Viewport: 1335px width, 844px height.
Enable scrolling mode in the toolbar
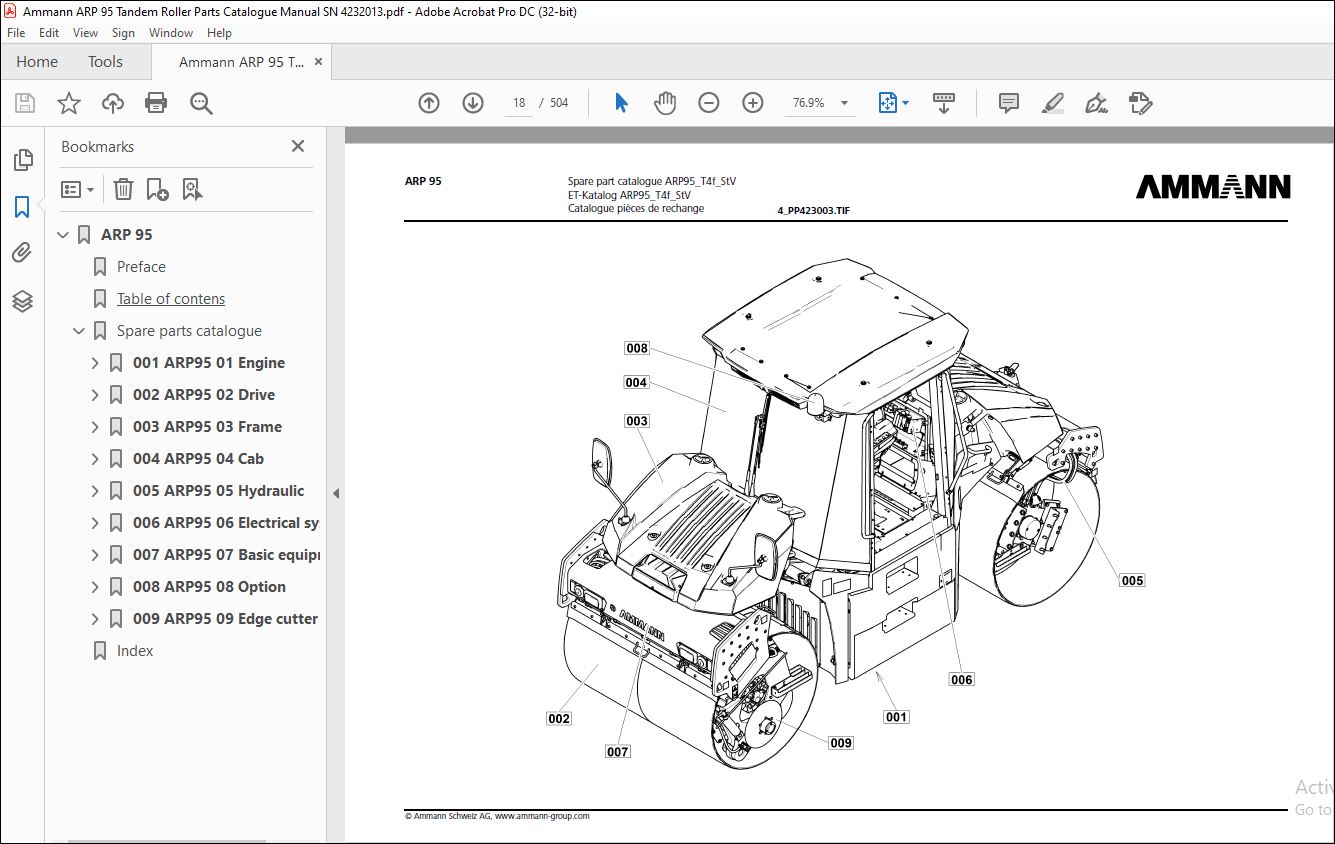point(944,103)
